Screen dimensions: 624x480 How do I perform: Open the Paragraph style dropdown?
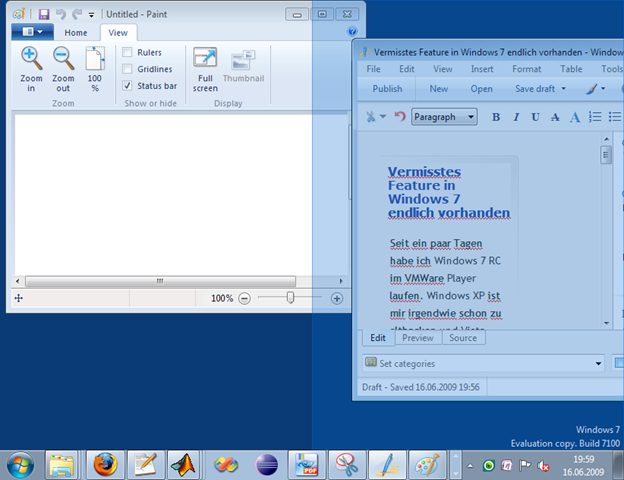(x=444, y=117)
